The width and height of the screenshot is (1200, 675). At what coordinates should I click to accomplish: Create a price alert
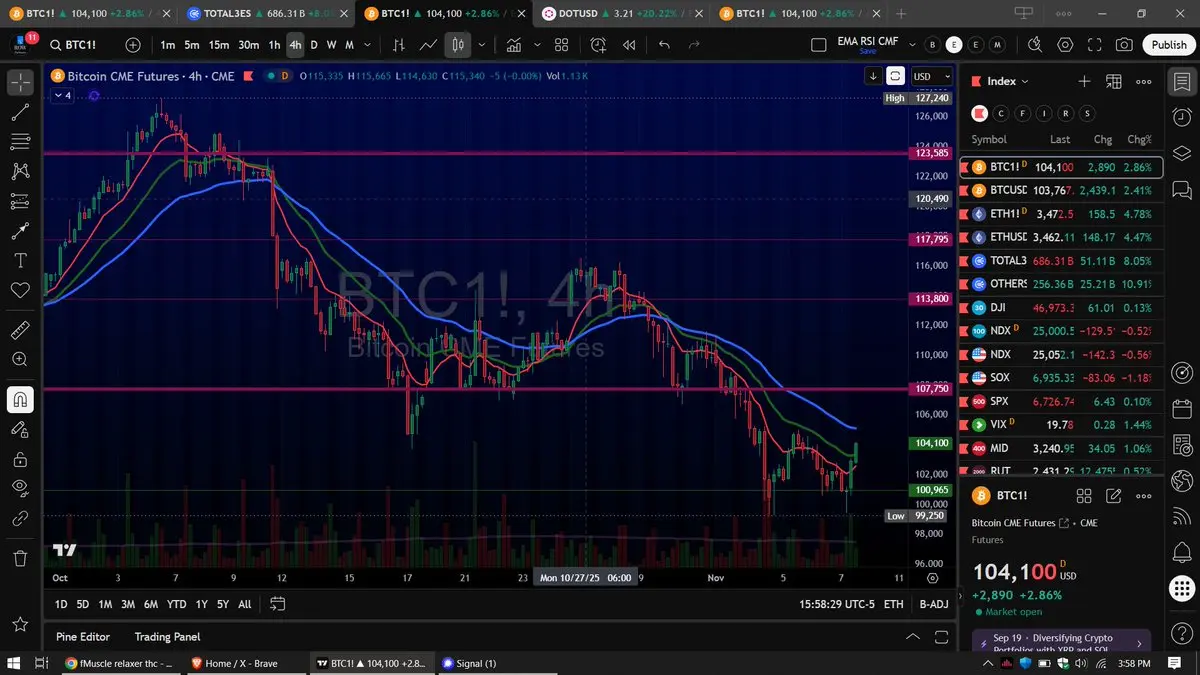(599, 45)
